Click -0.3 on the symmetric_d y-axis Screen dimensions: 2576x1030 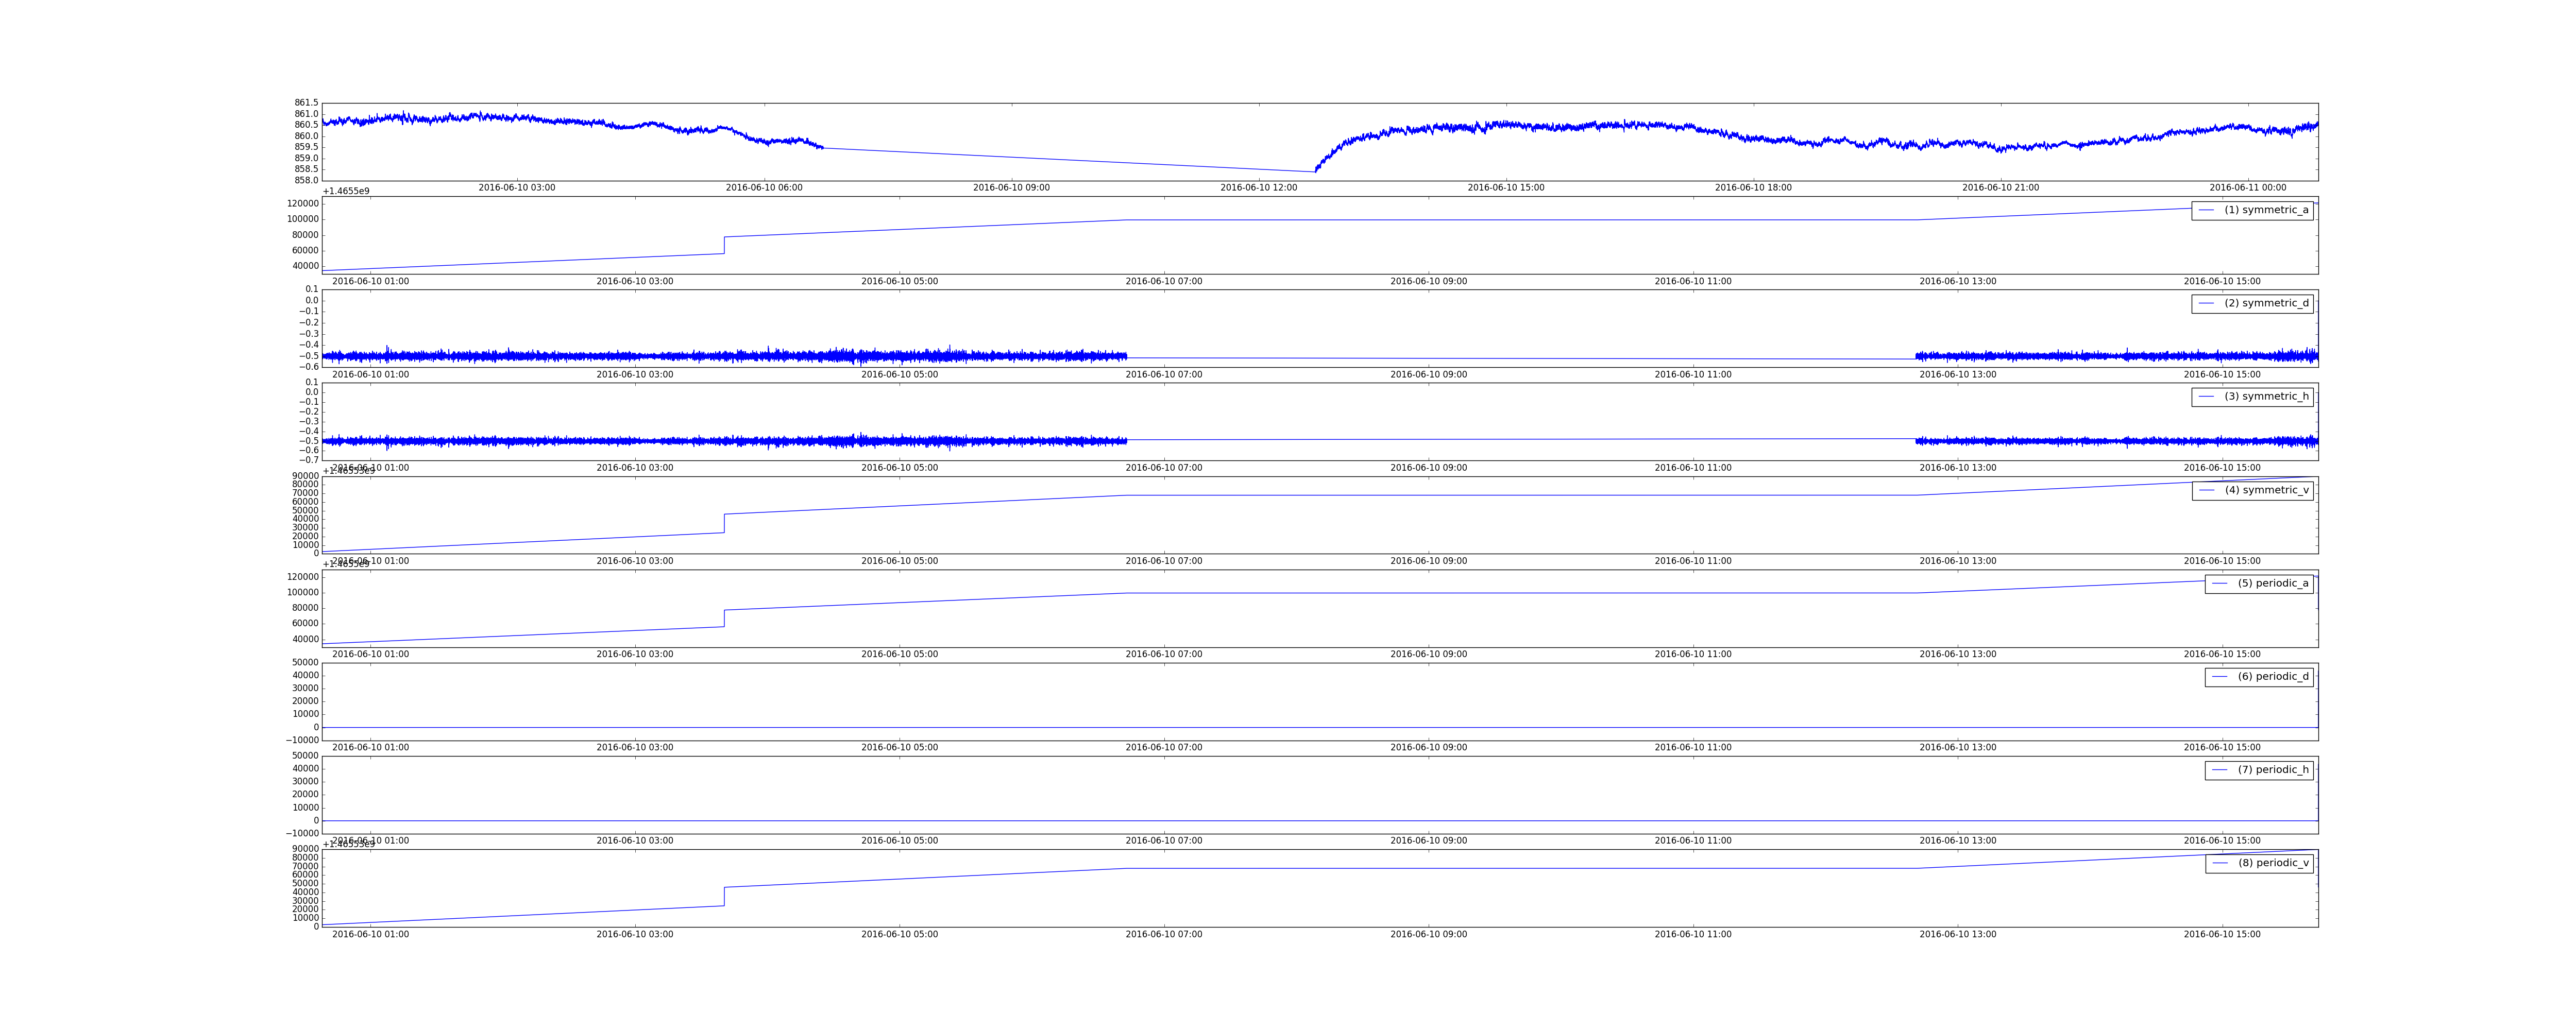click(309, 334)
